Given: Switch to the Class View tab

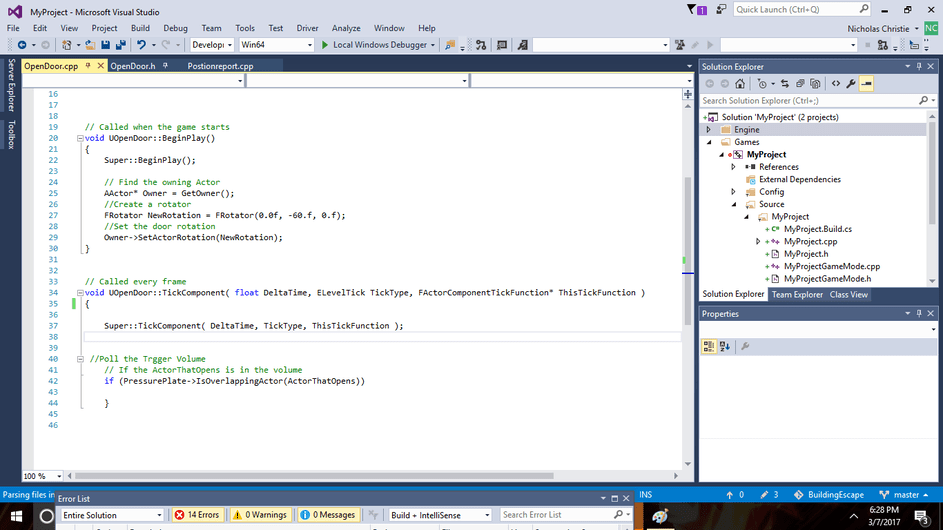Looking at the screenshot, I should coord(848,295).
